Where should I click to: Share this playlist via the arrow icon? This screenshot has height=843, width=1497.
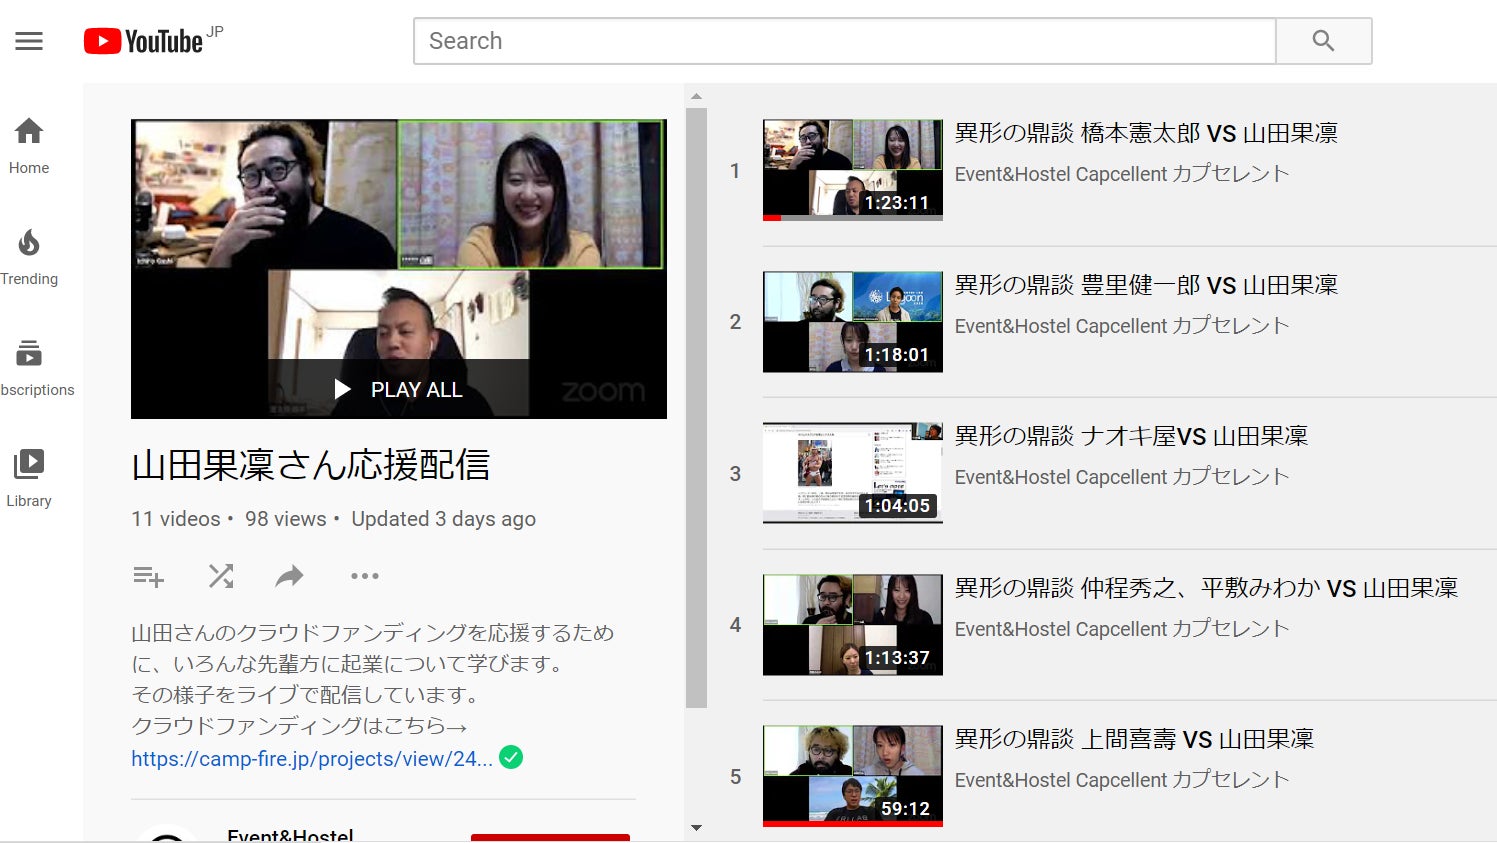pyautogui.click(x=290, y=576)
